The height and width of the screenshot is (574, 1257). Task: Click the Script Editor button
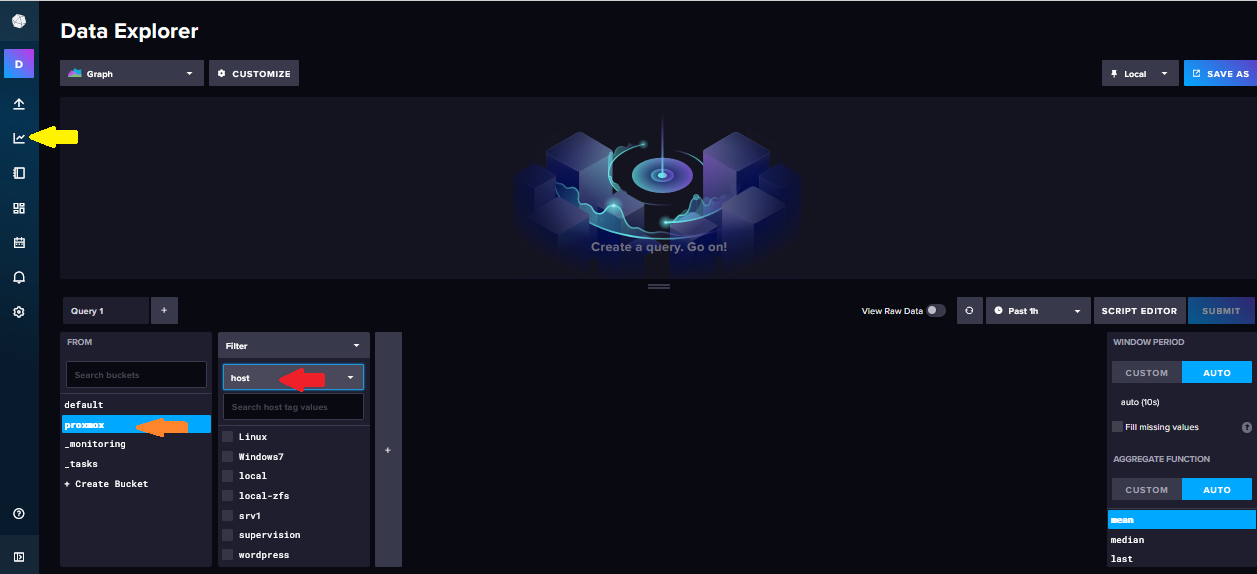(x=1140, y=311)
